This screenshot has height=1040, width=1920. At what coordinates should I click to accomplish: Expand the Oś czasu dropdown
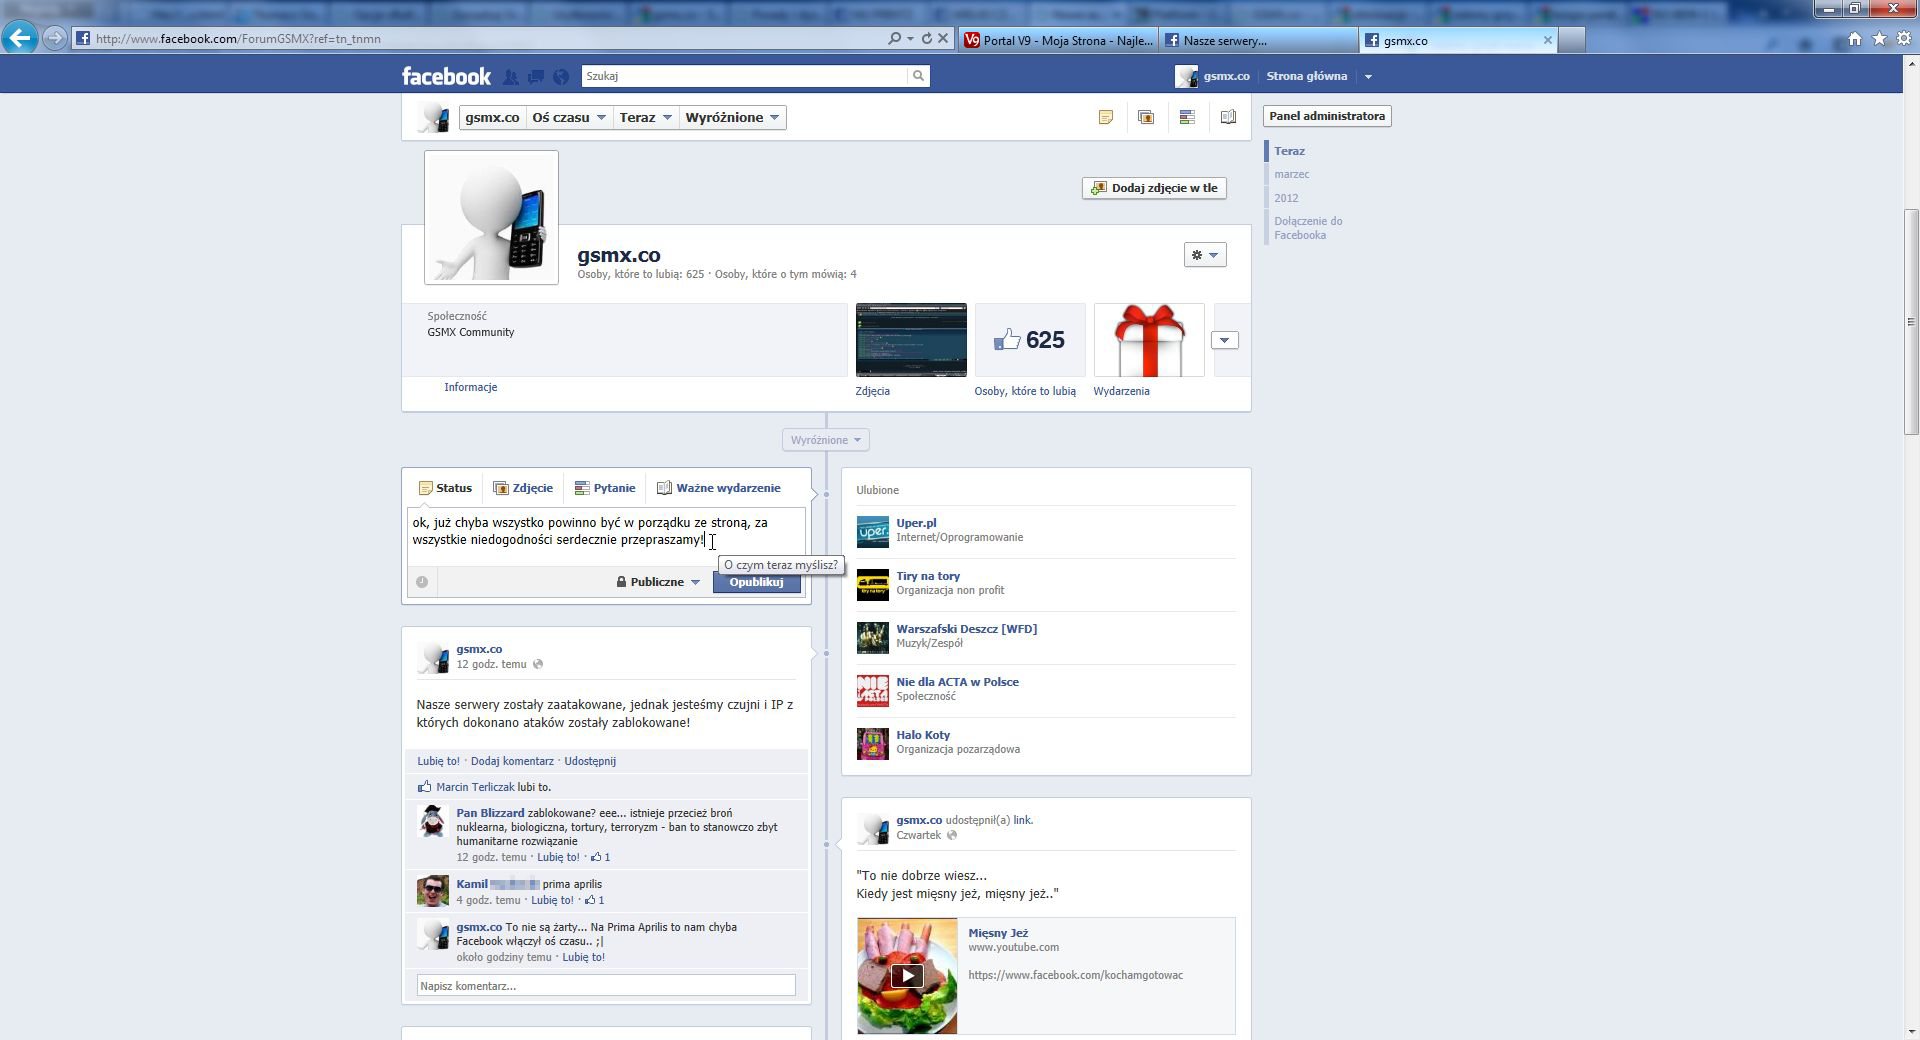click(569, 118)
